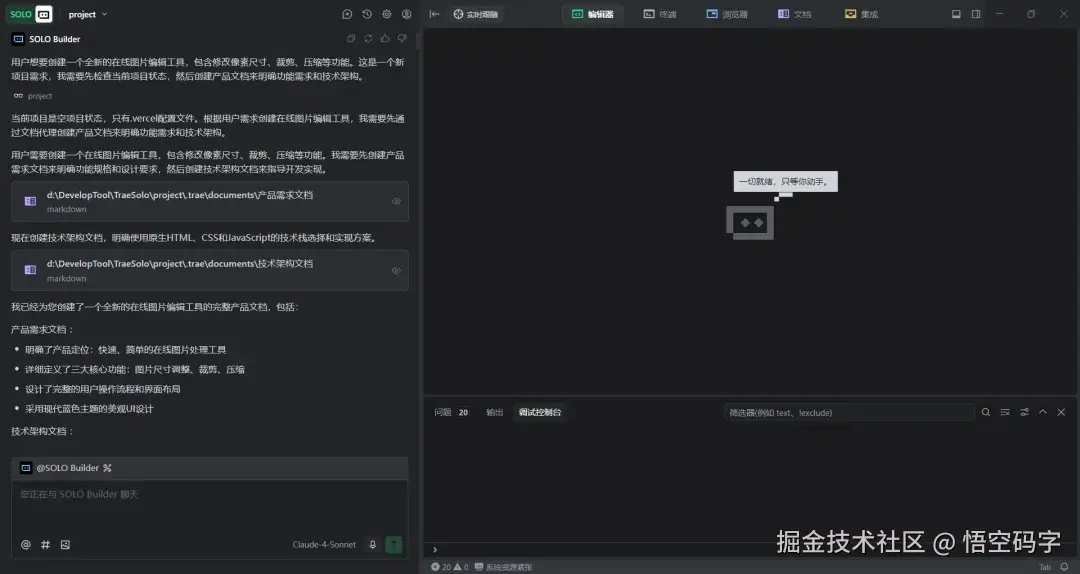Image resolution: width=1080 pixels, height=574 pixels.
Task: Preview 技术架构文档 with its eye icon
Action: [x=396, y=270]
